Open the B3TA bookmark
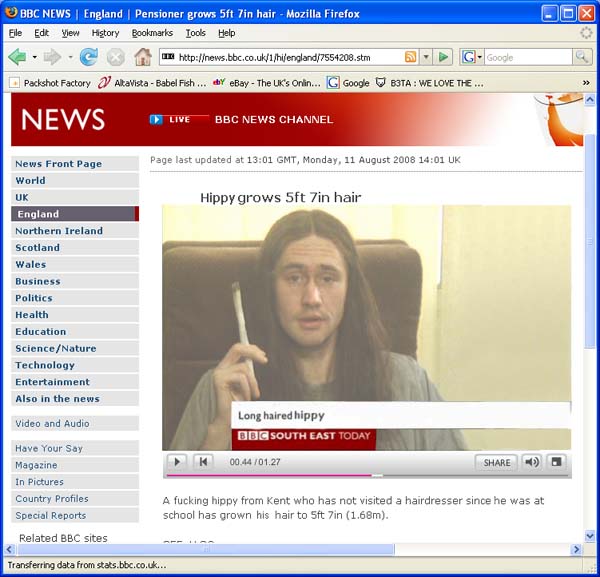 click(429, 83)
